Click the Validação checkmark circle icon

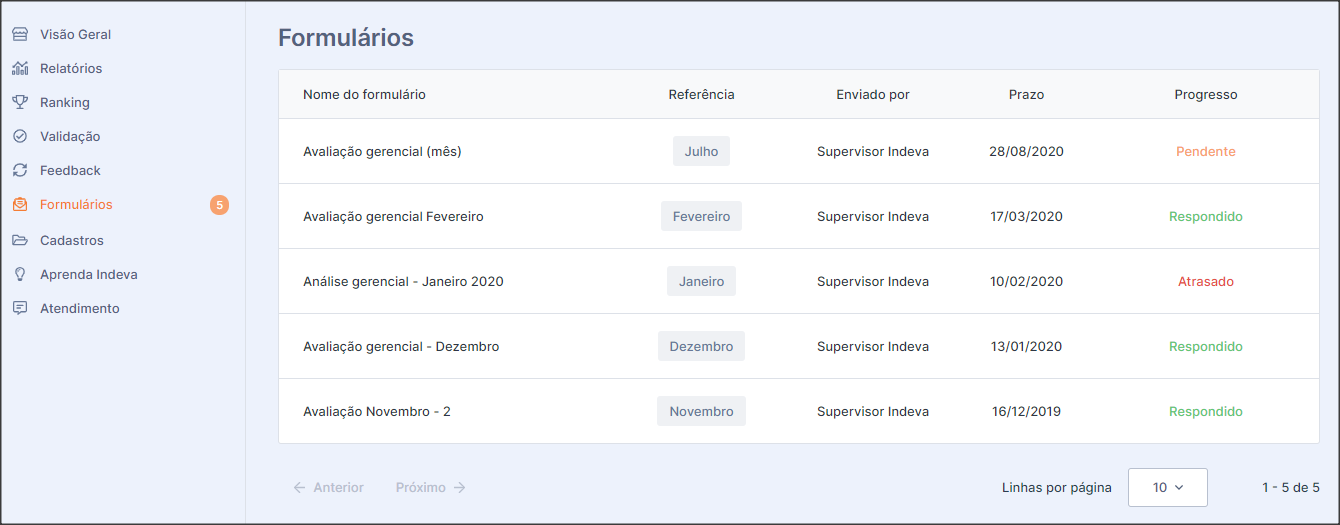pos(20,136)
